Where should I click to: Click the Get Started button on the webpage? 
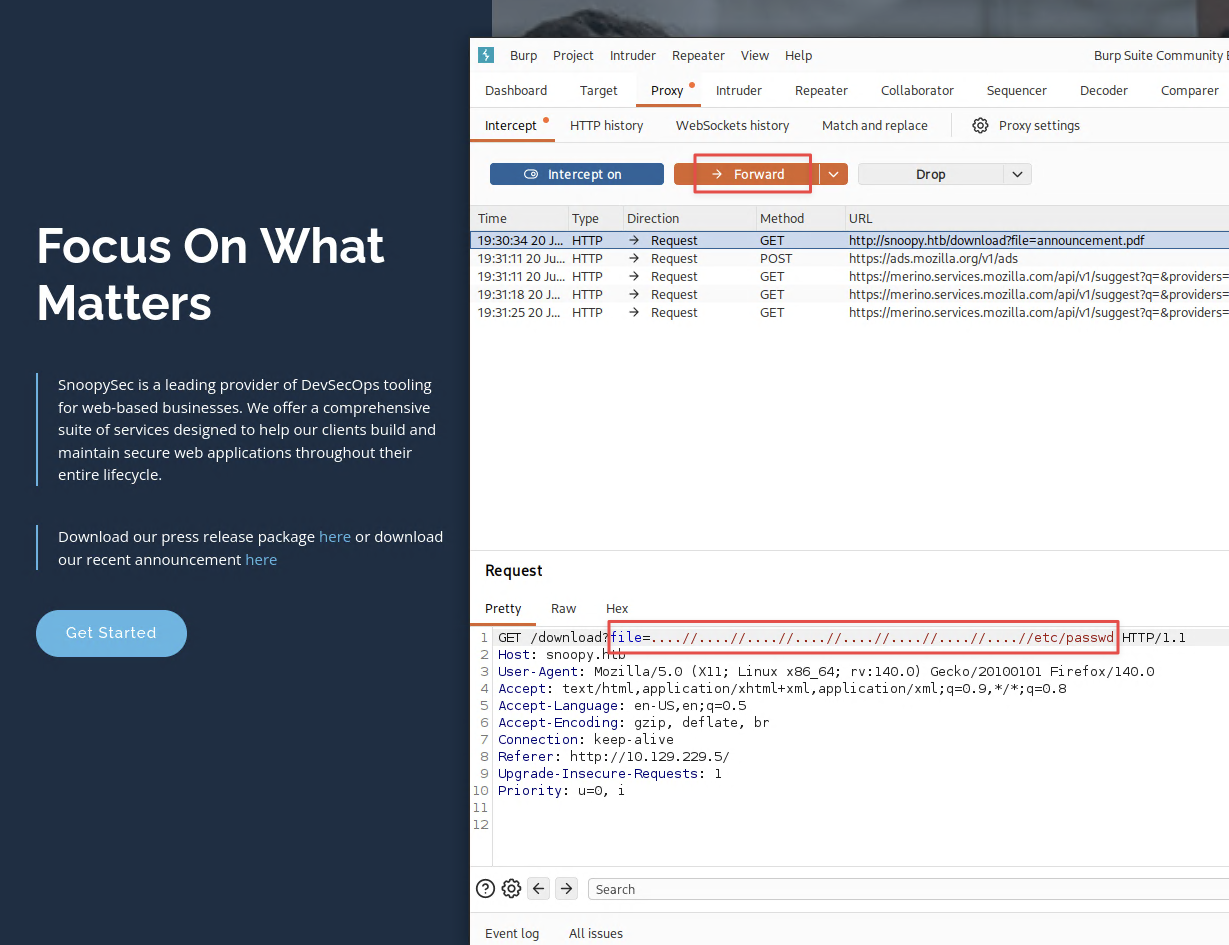tap(111, 633)
